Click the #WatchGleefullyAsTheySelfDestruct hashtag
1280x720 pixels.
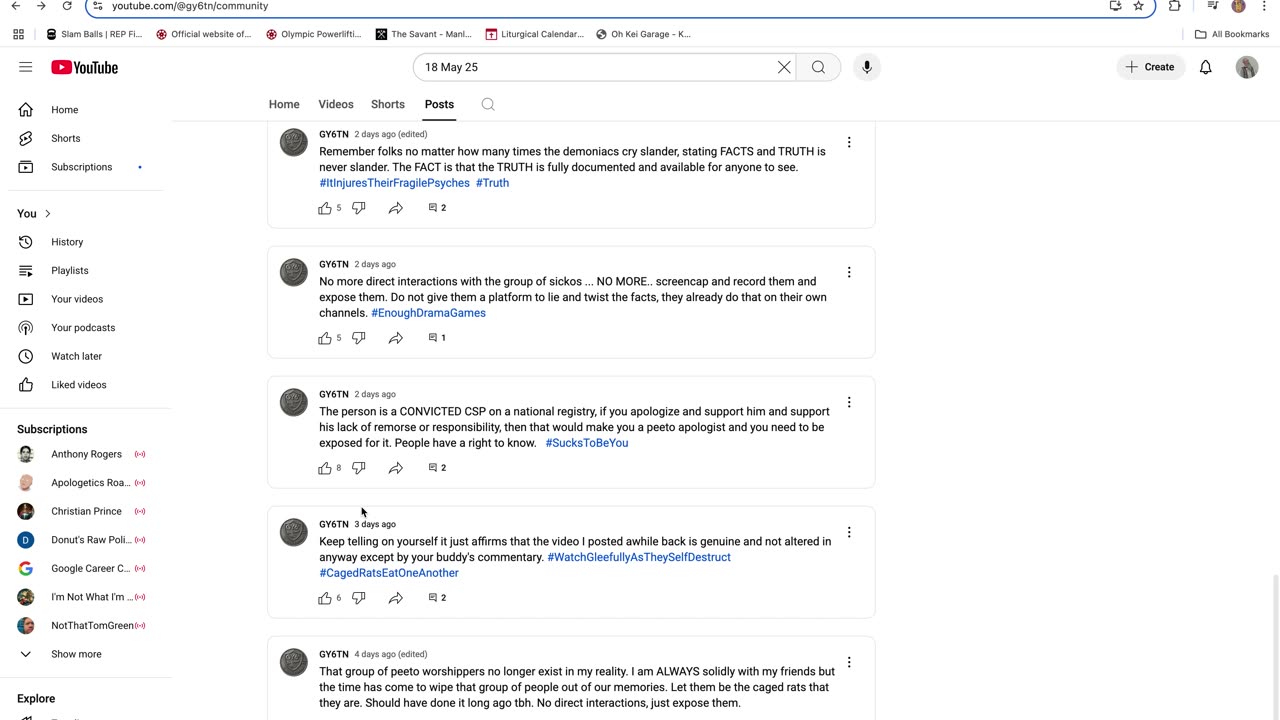click(x=639, y=557)
